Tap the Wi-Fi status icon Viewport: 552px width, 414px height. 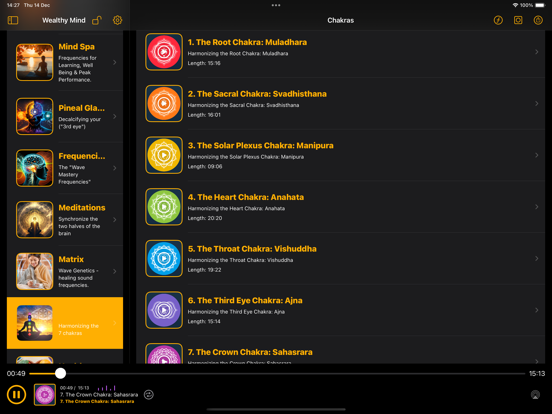coord(515,5)
